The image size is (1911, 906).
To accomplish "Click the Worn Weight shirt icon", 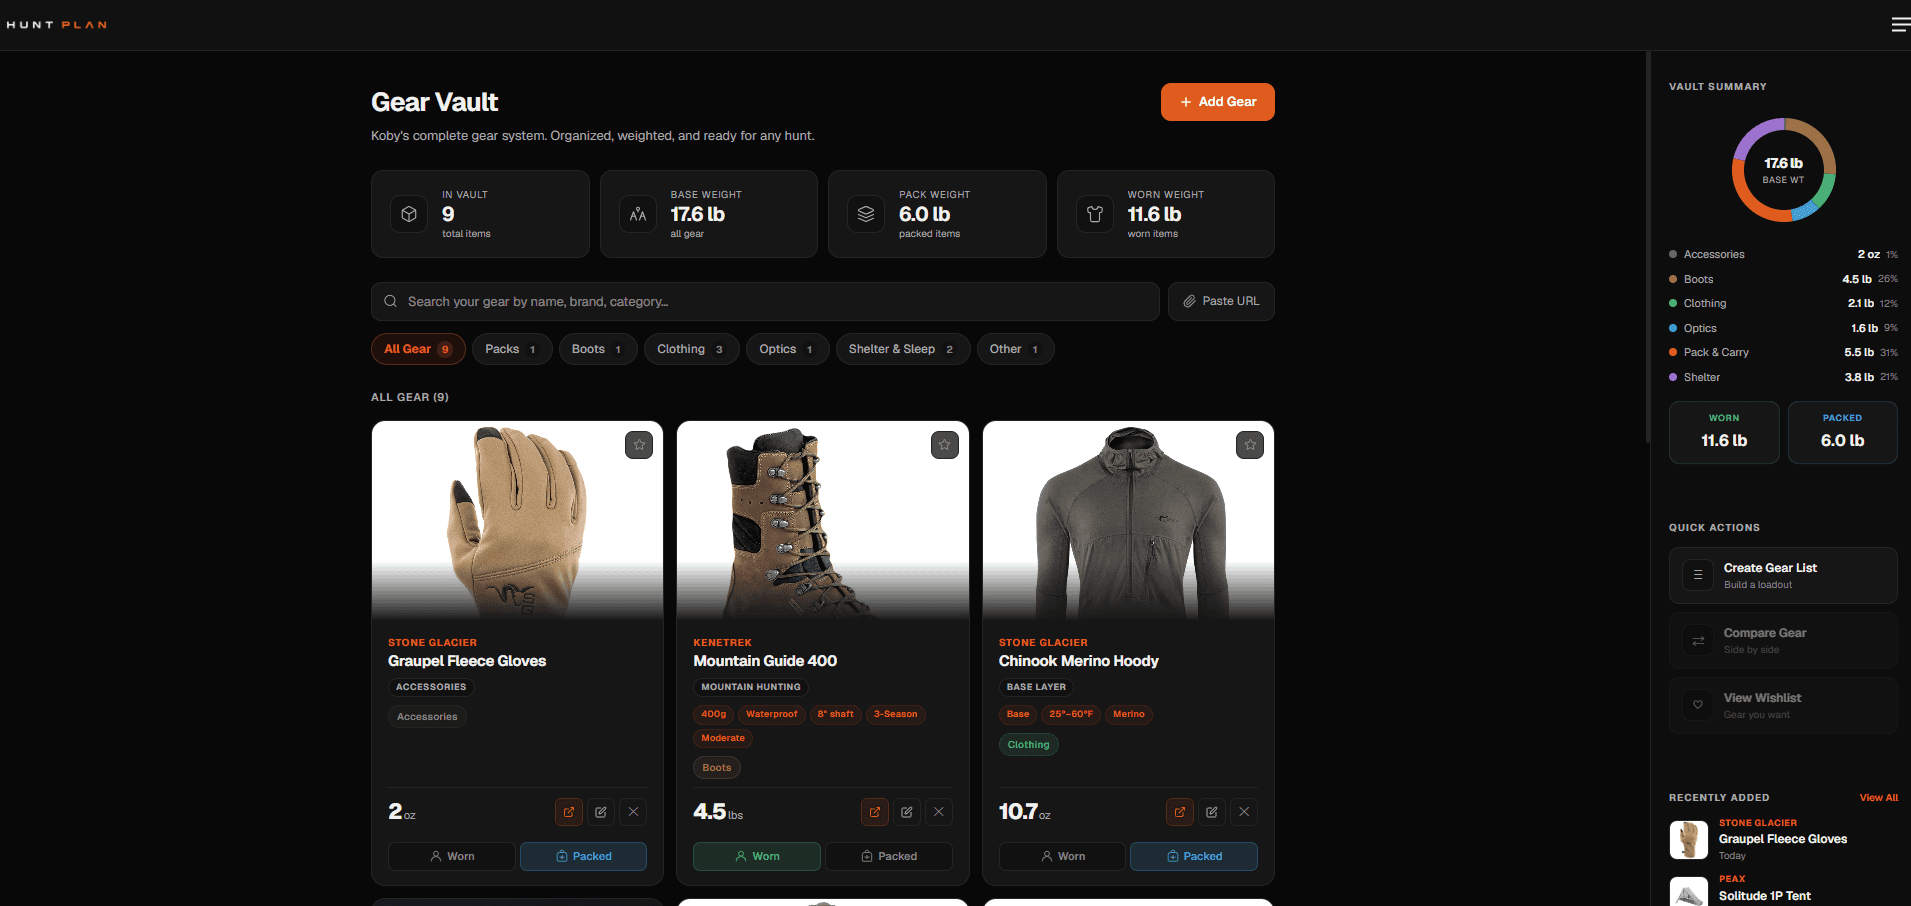I will click(x=1095, y=214).
